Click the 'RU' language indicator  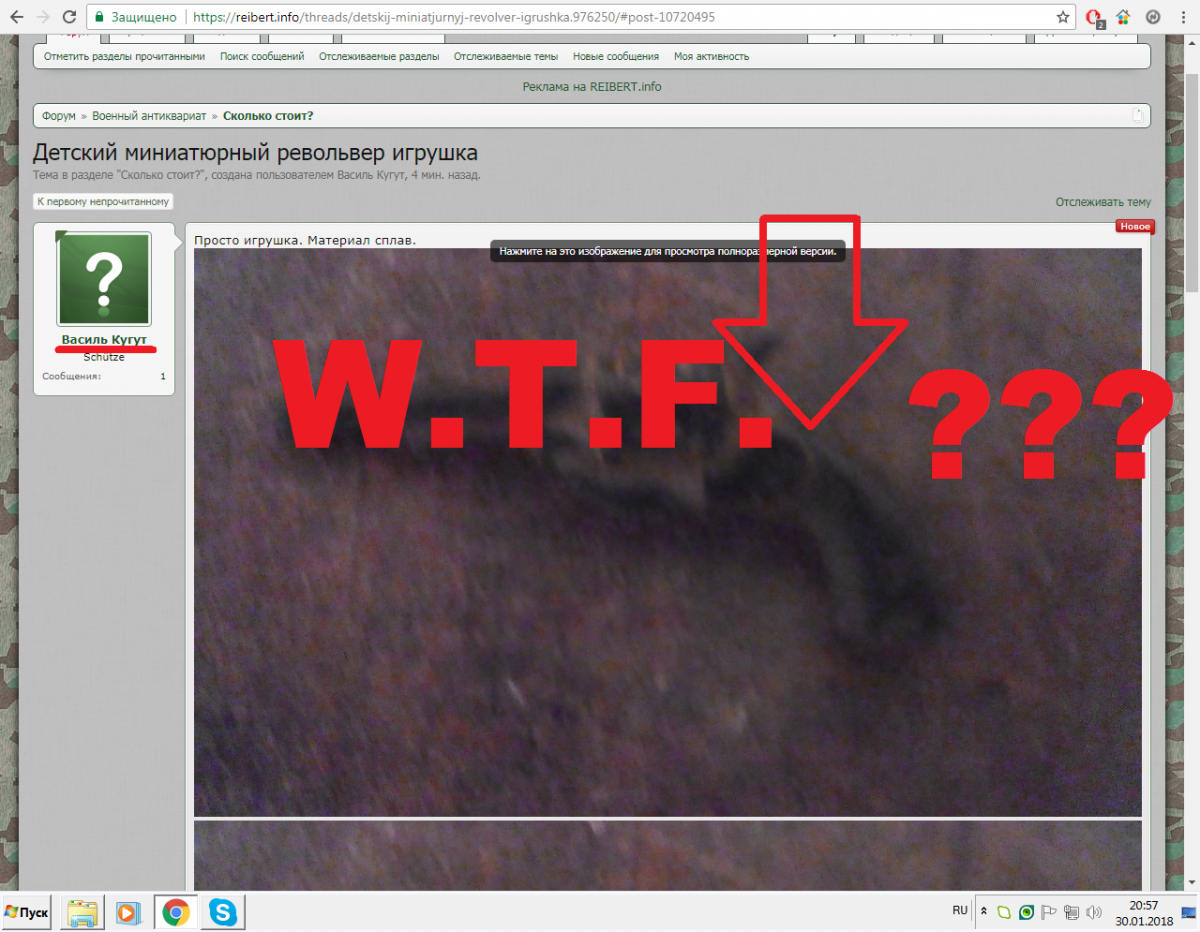pos(960,911)
